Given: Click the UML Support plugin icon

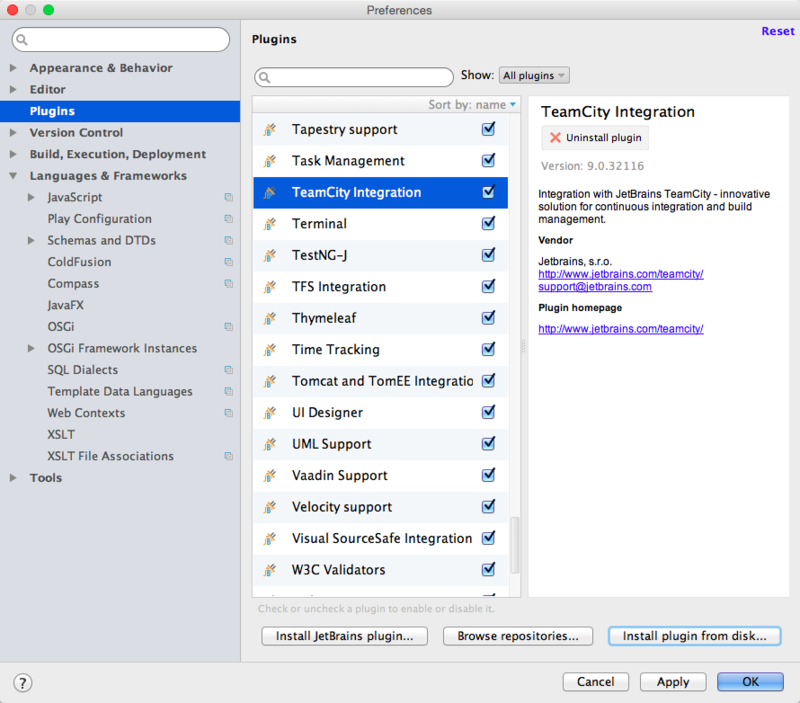Looking at the screenshot, I should (x=269, y=444).
